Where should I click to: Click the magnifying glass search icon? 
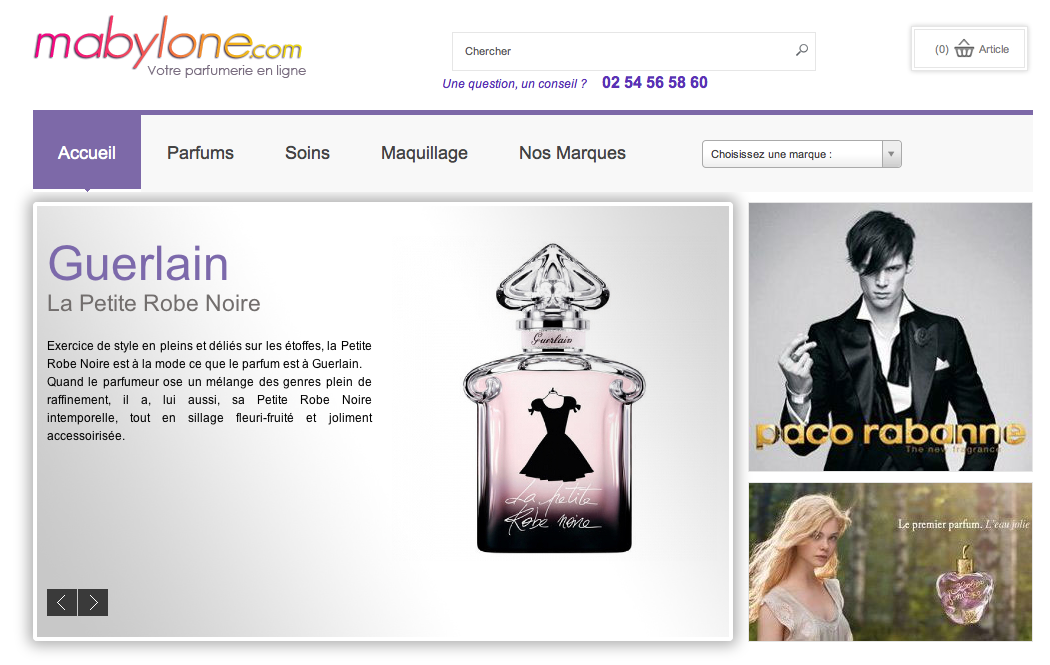pyautogui.click(x=801, y=50)
